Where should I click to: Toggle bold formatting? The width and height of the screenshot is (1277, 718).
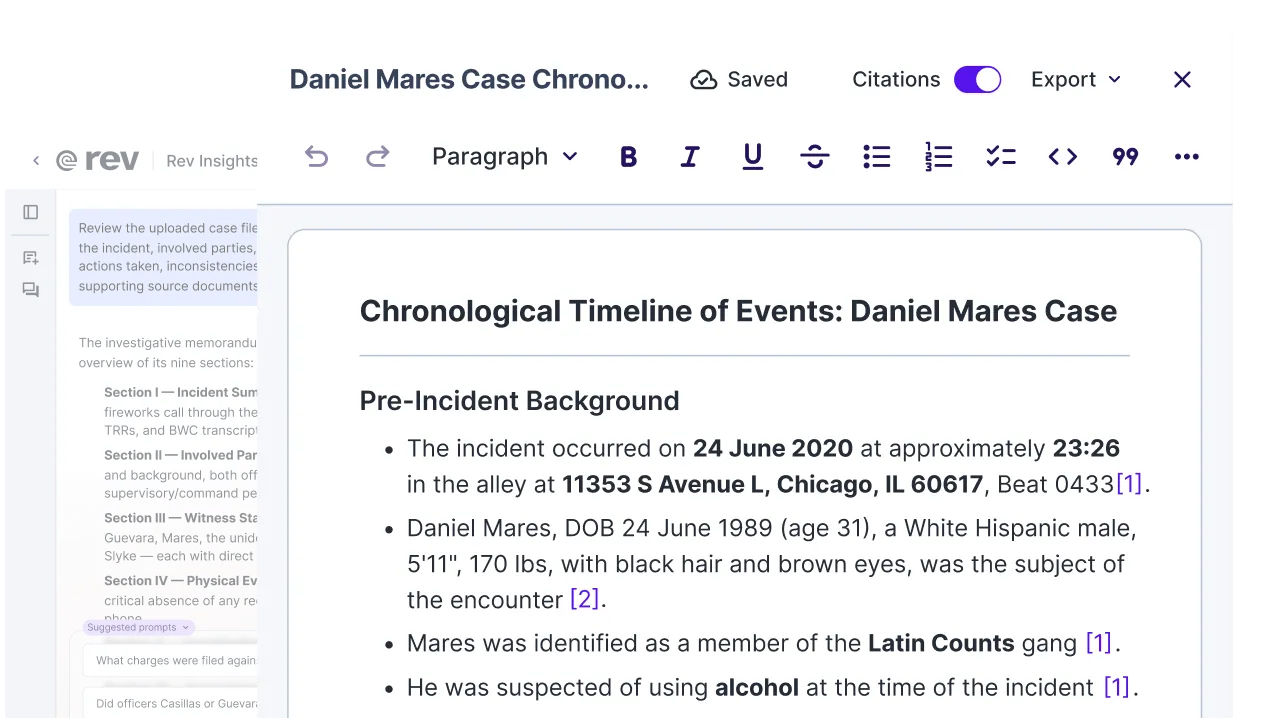click(x=628, y=157)
